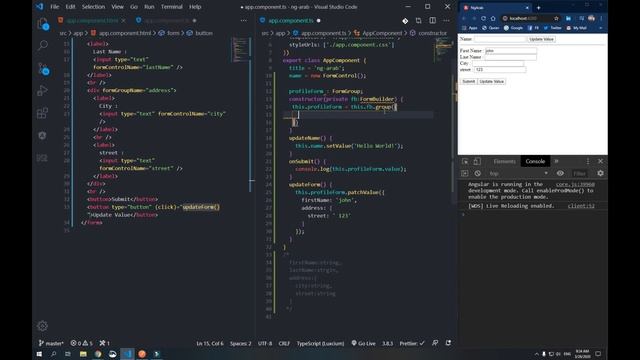Click the street input field with 123
The width and height of the screenshot is (640, 360).
point(500,70)
